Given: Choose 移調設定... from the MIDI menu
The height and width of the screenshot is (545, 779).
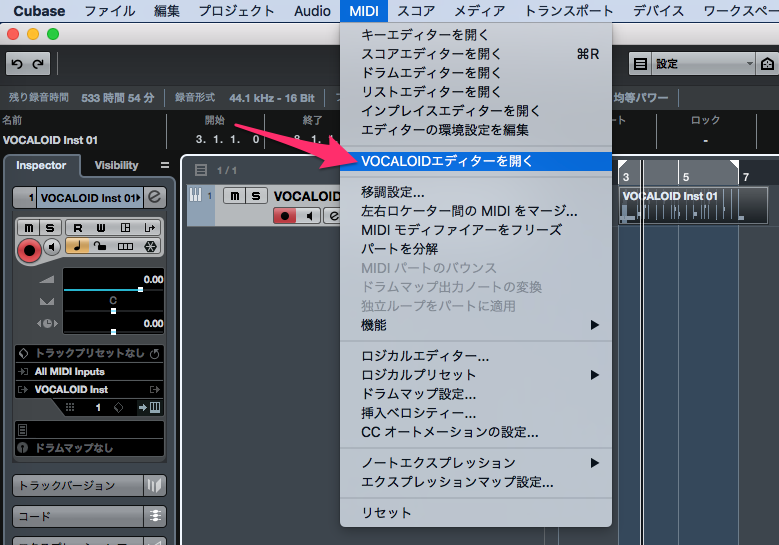Looking at the screenshot, I should pos(476,192).
